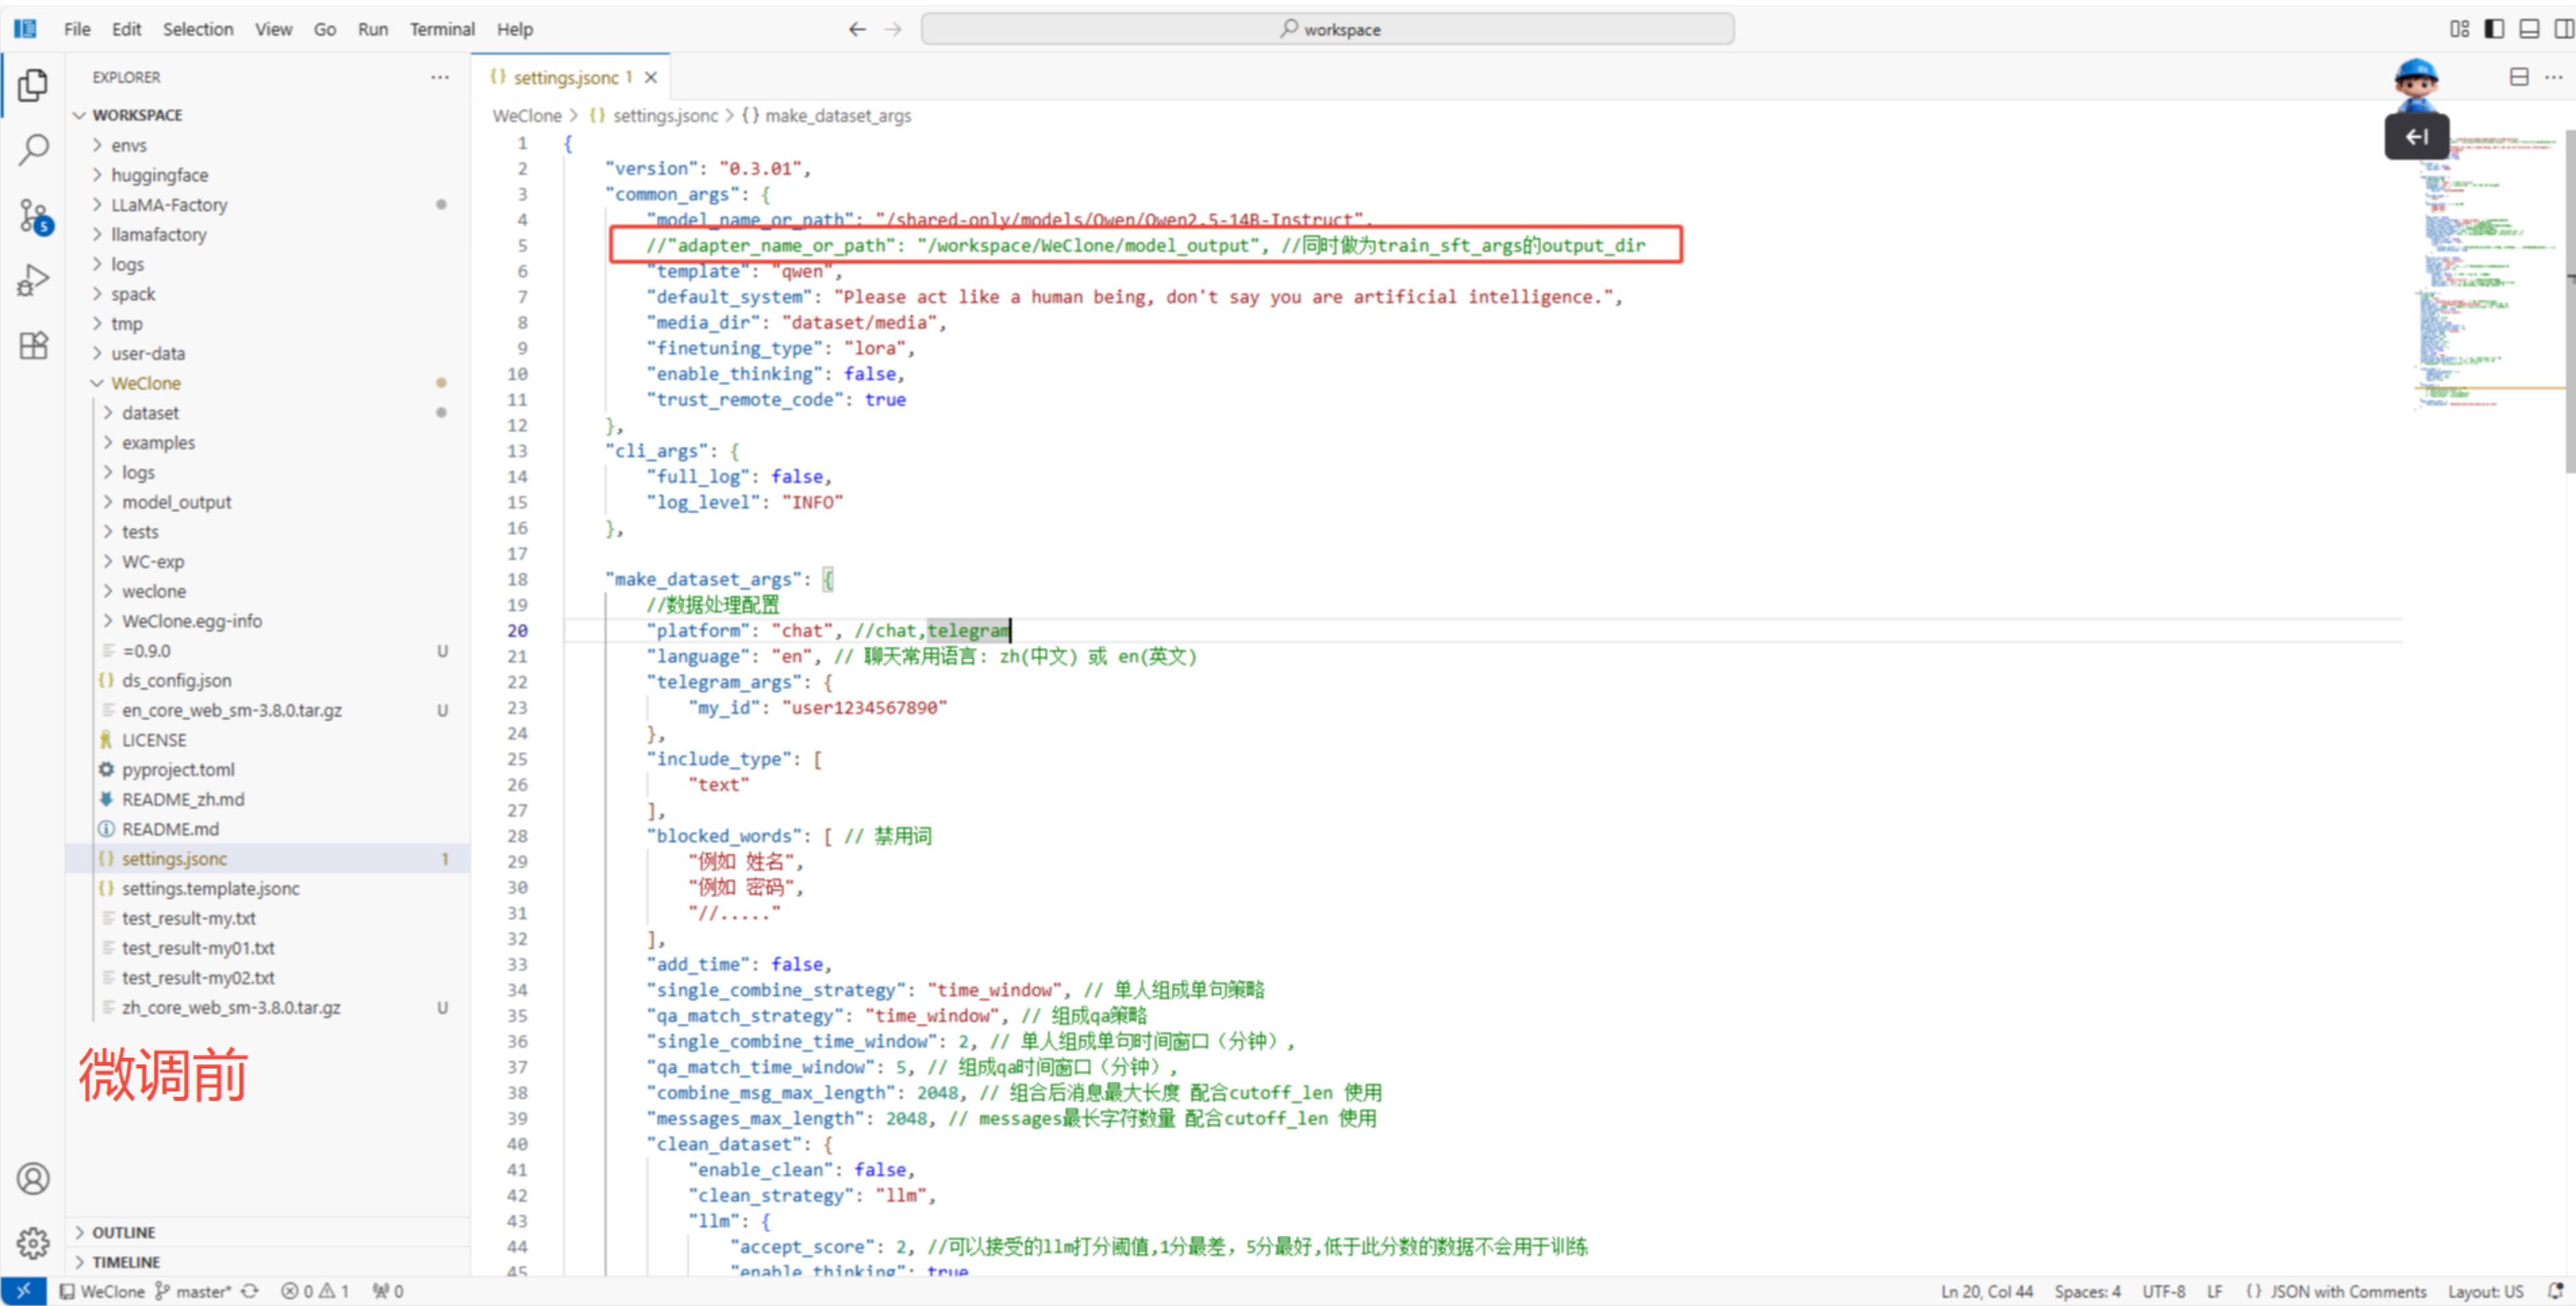Open the Manage gear menu
Viewport: 2576px width, 1306px height.
click(x=33, y=1242)
